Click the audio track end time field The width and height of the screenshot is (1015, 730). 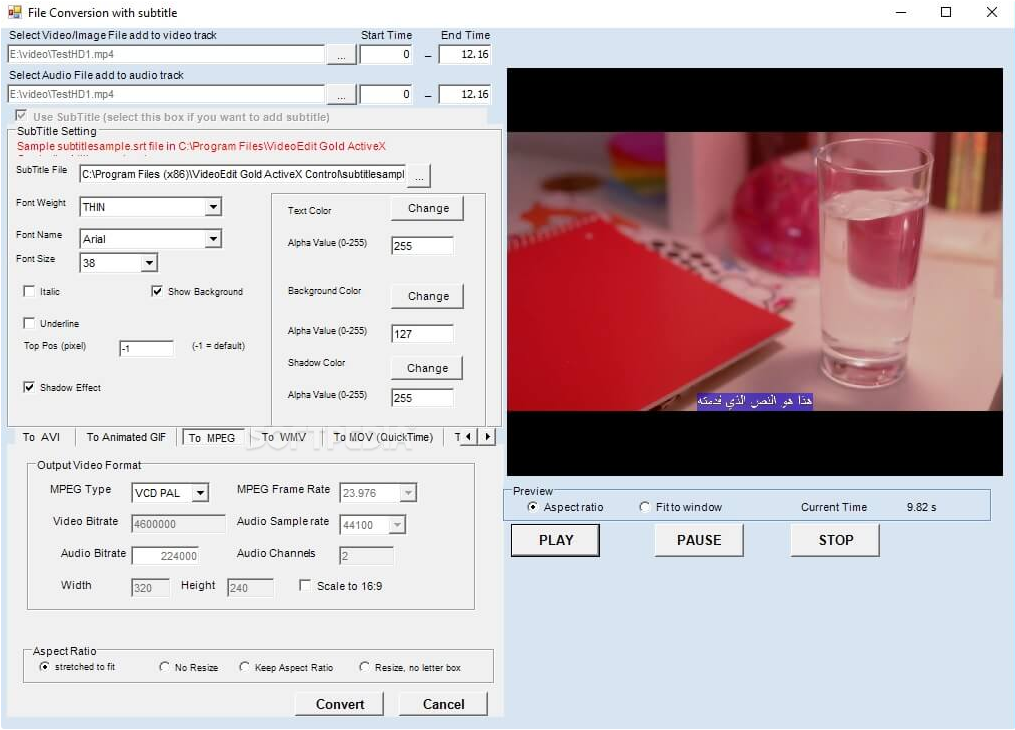[x=465, y=94]
